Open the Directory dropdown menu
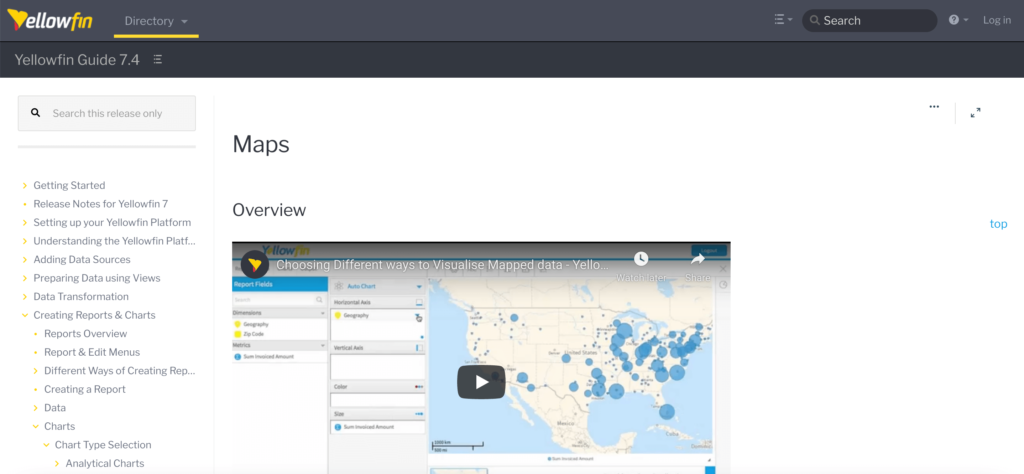Screen dimensions: 1024x474 156,21
